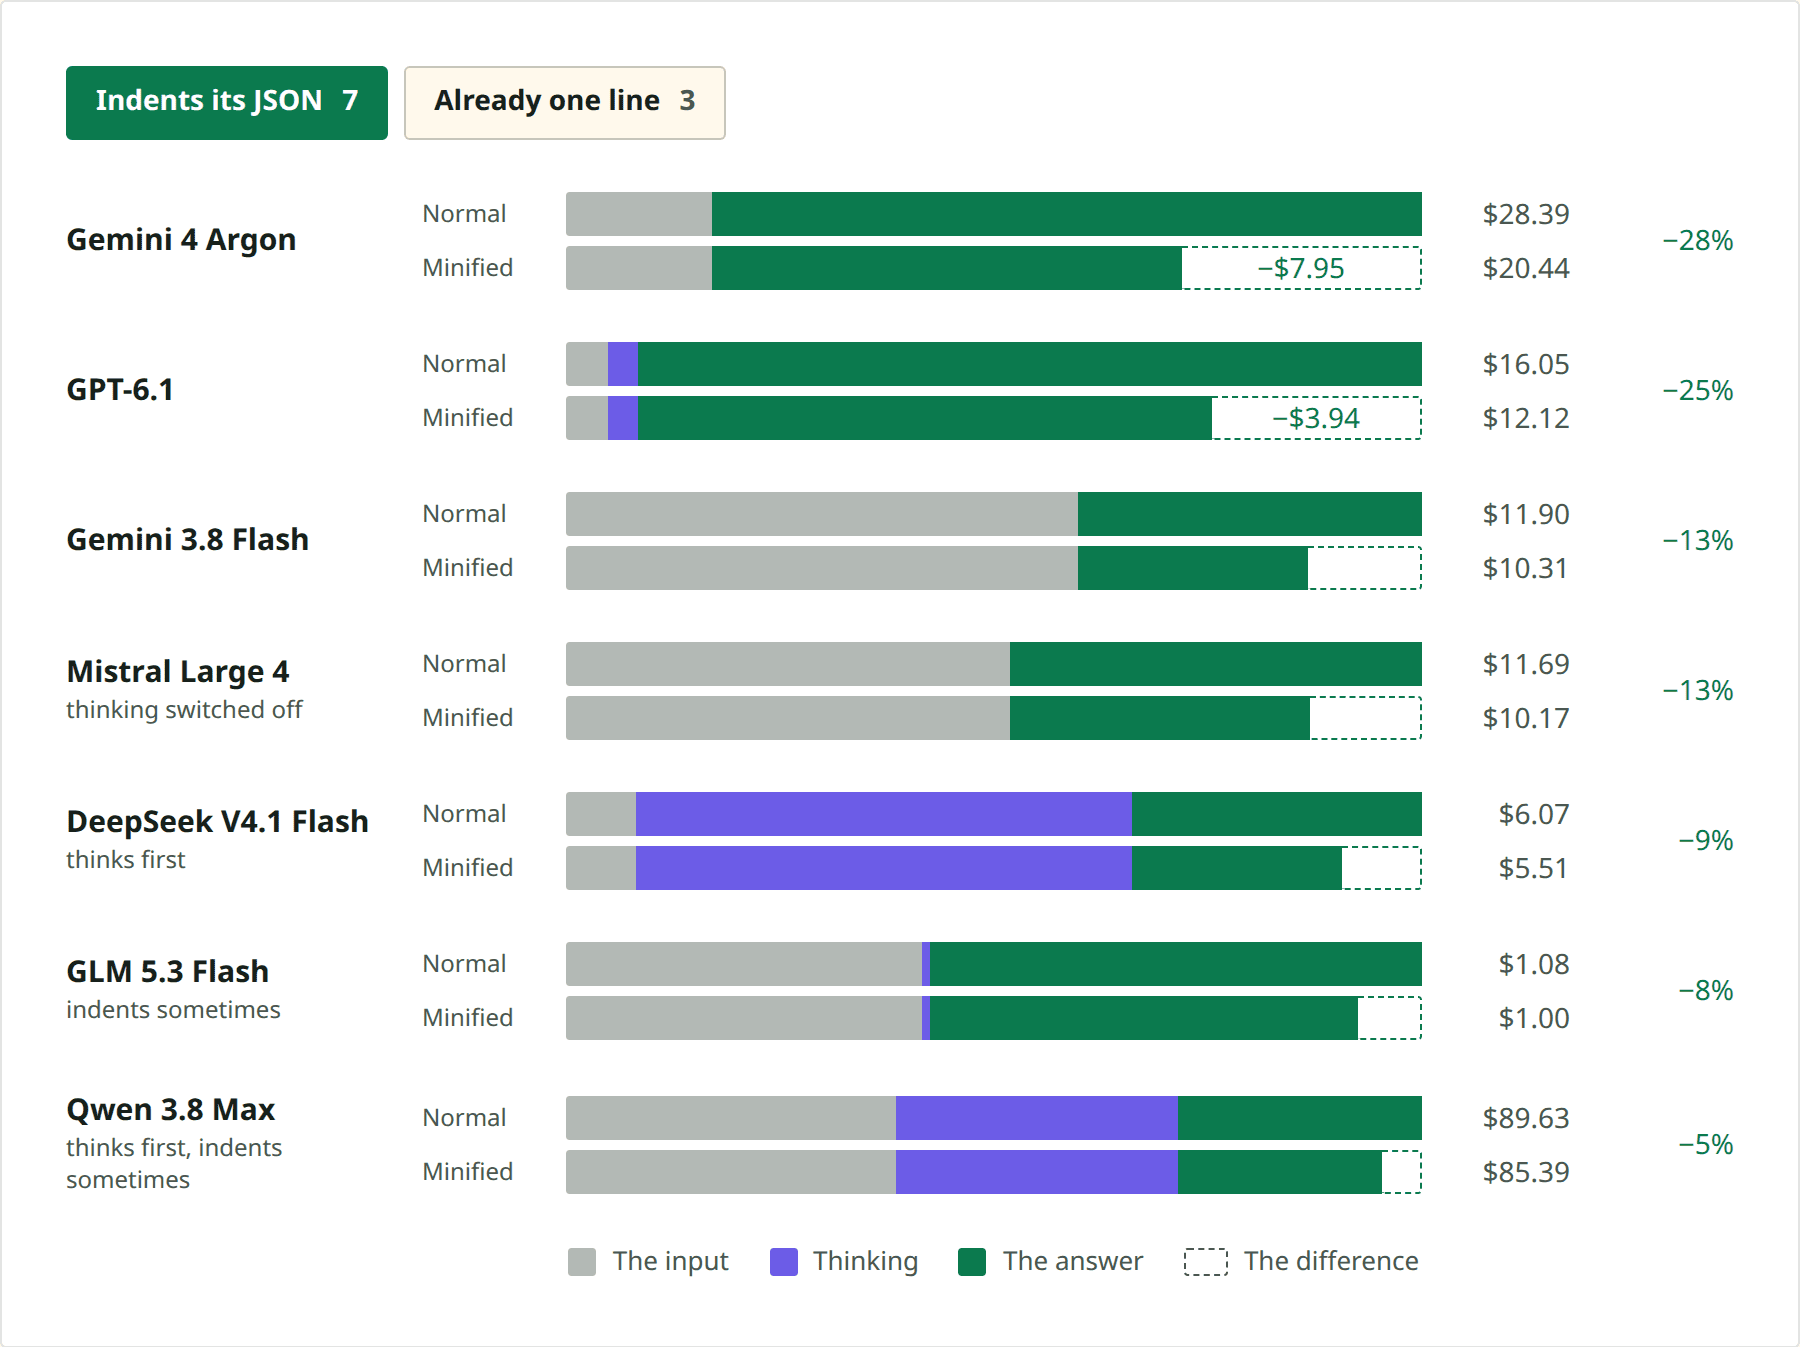
Task: Click the −8% savings figure
Action: click(1706, 991)
